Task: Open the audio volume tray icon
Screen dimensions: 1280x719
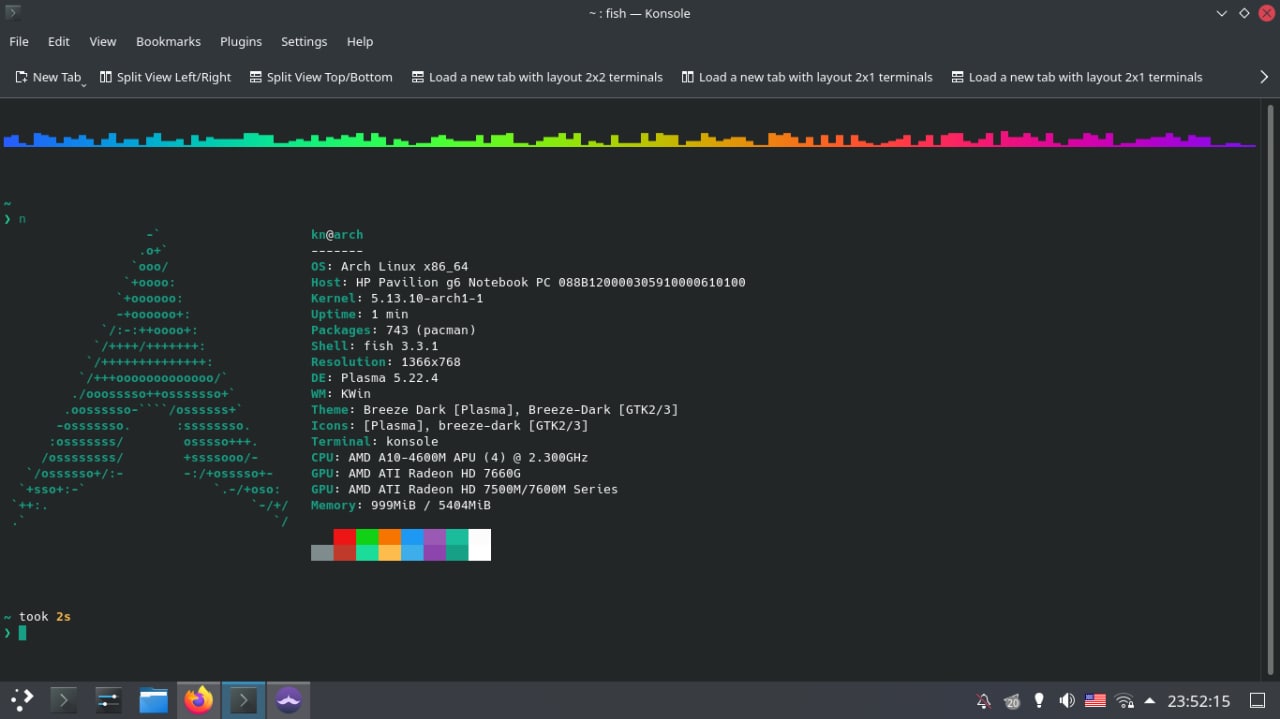Action: click(1067, 701)
